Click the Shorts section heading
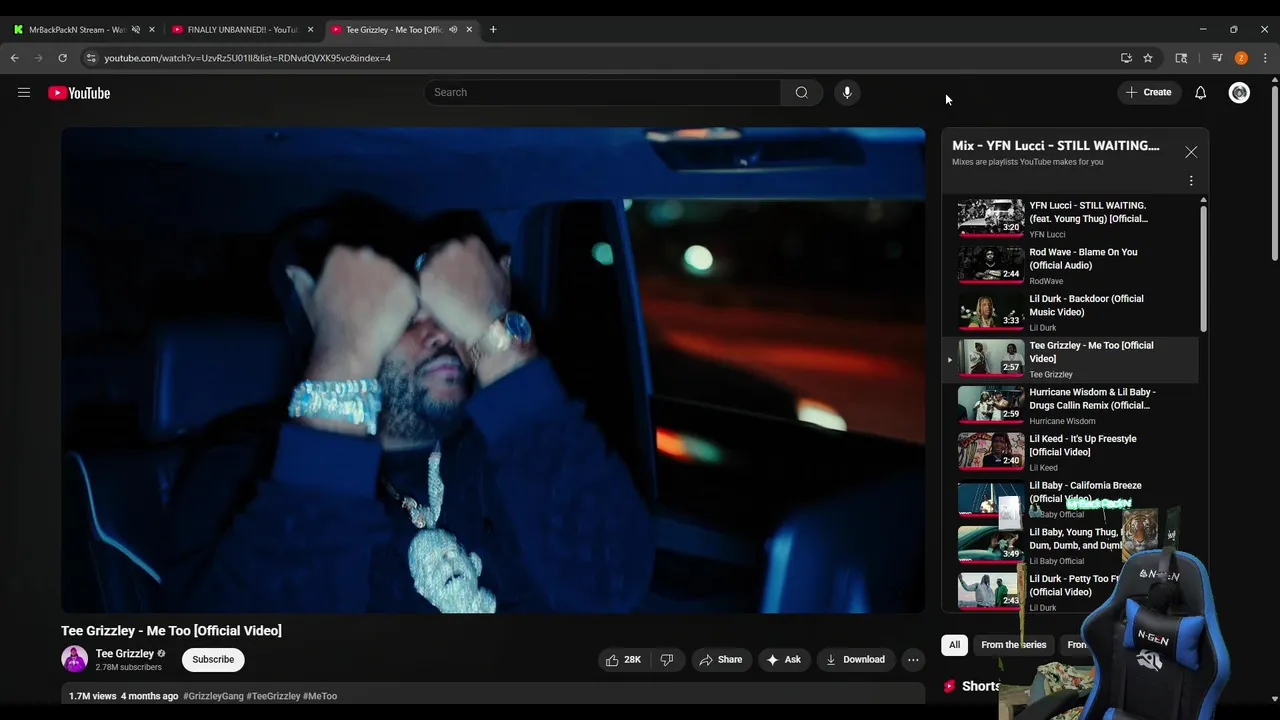Viewport: 1280px width, 720px height. pos(981,687)
